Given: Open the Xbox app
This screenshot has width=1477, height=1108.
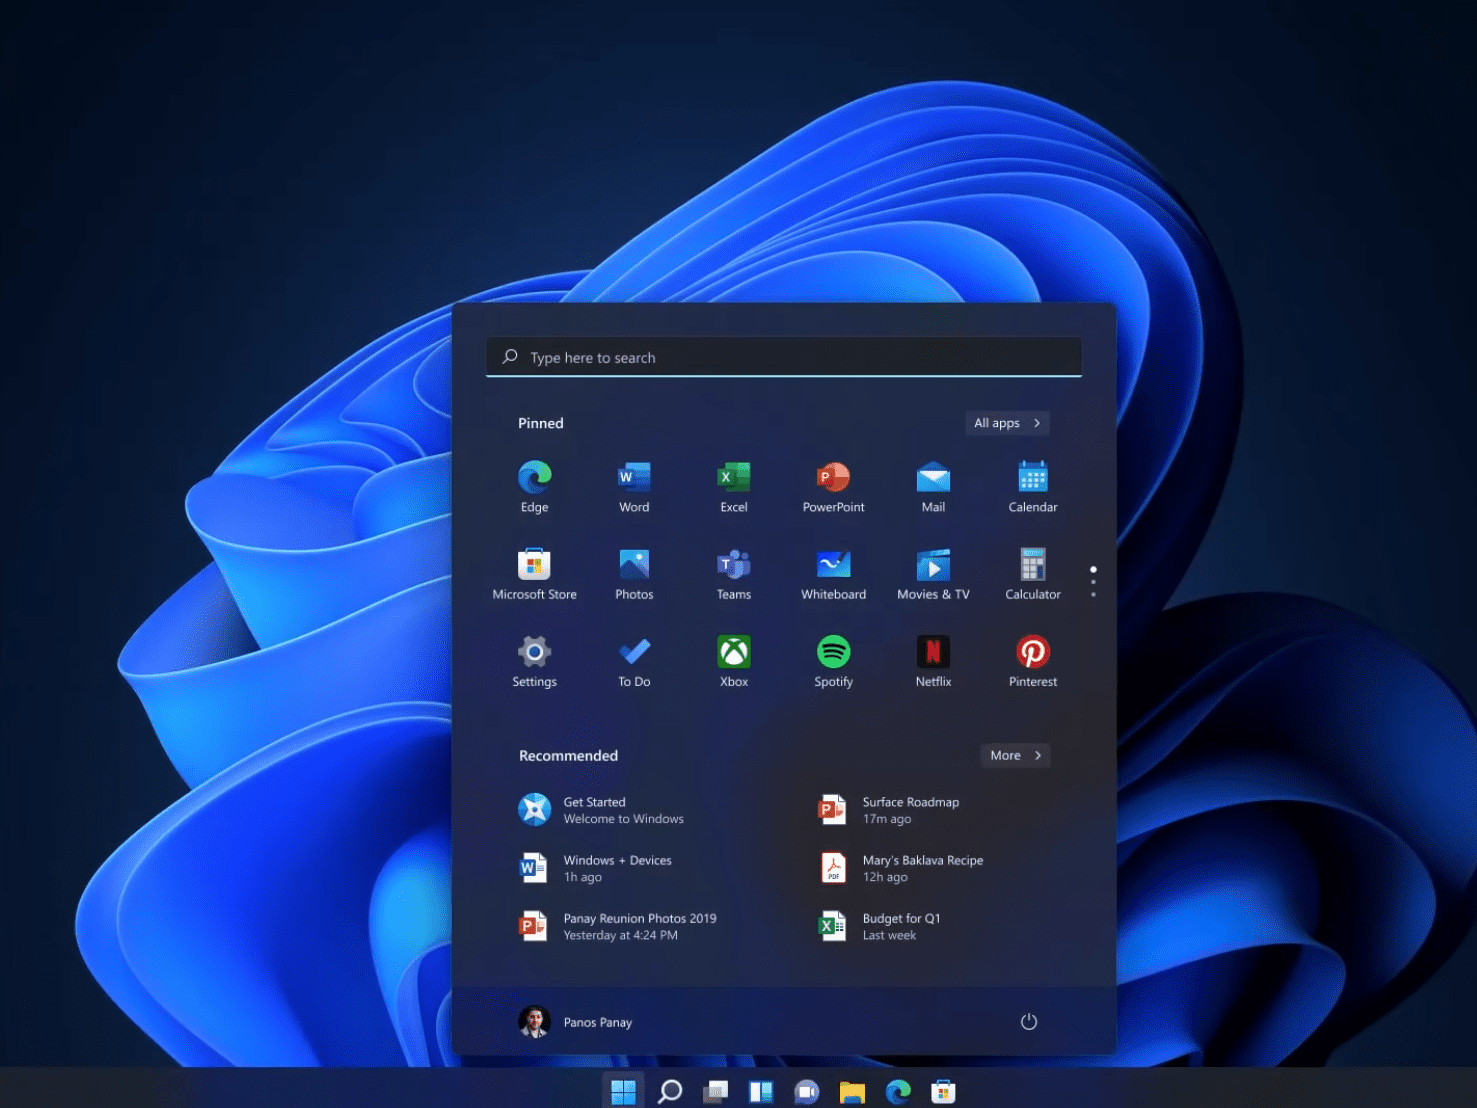Looking at the screenshot, I should (734, 661).
